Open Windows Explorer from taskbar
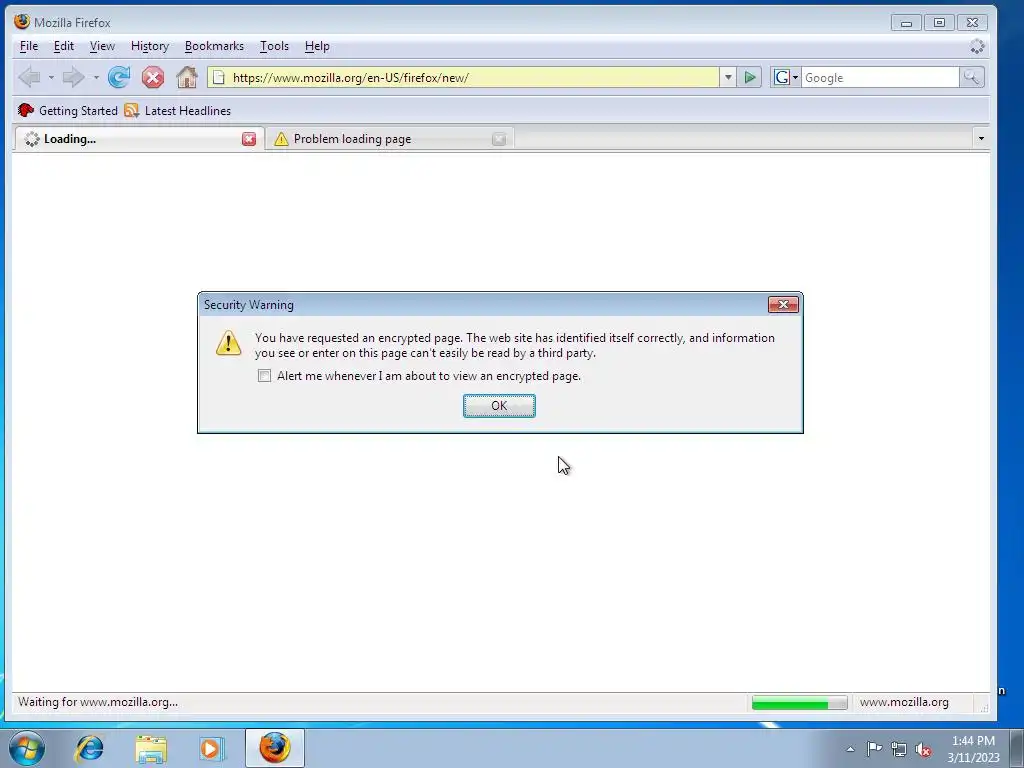Viewport: 1024px width, 768px height. click(x=151, y=748)
